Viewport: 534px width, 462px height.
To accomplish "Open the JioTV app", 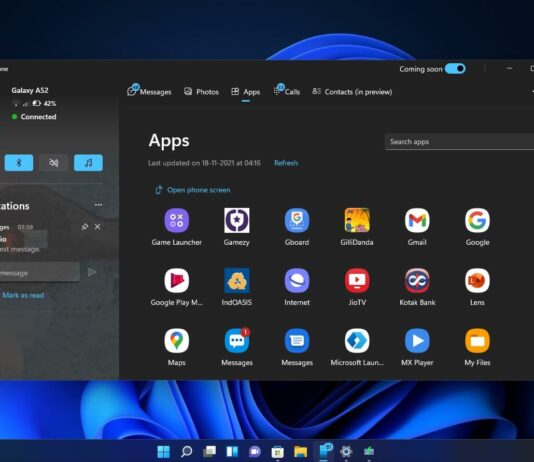I will pos(357,281).
